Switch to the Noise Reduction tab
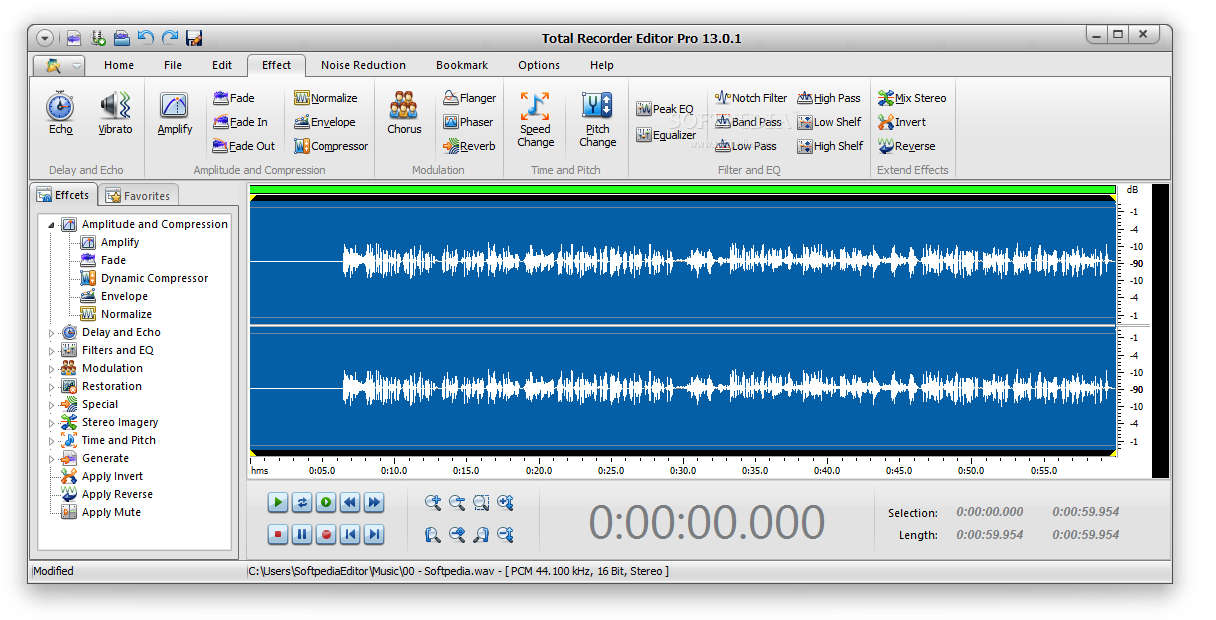This screenshot has height=620, width=1216. [363, 65]
